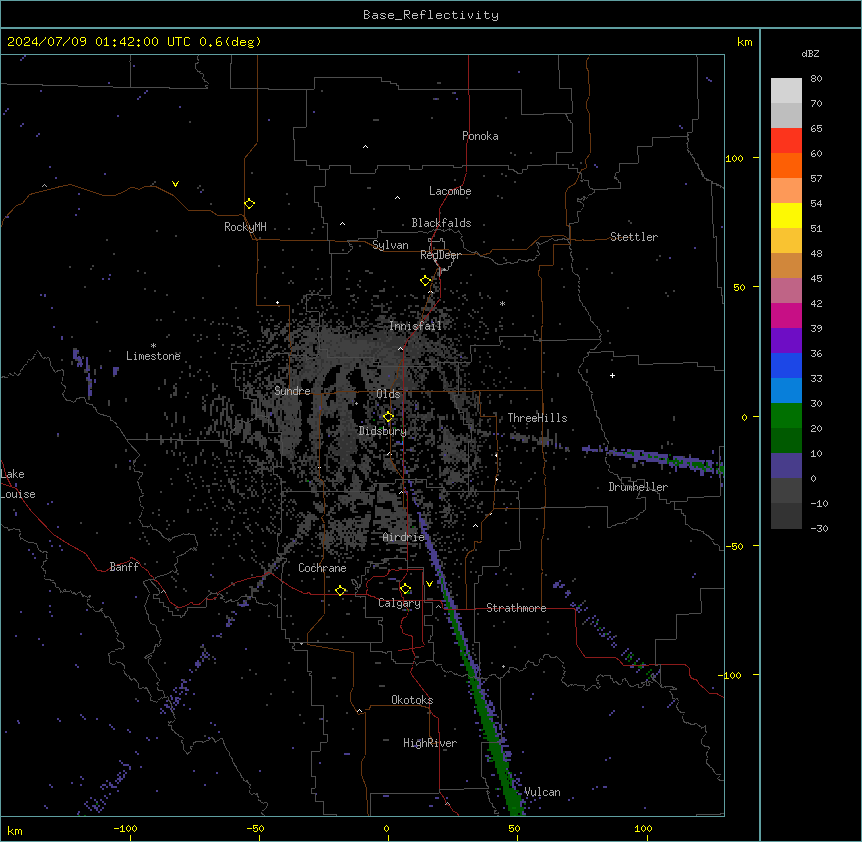The height and width of the screenshot is (842, 862).
Task: Select the purple 39-36 dBZ legend swatch
Action: tap(786, 341)
